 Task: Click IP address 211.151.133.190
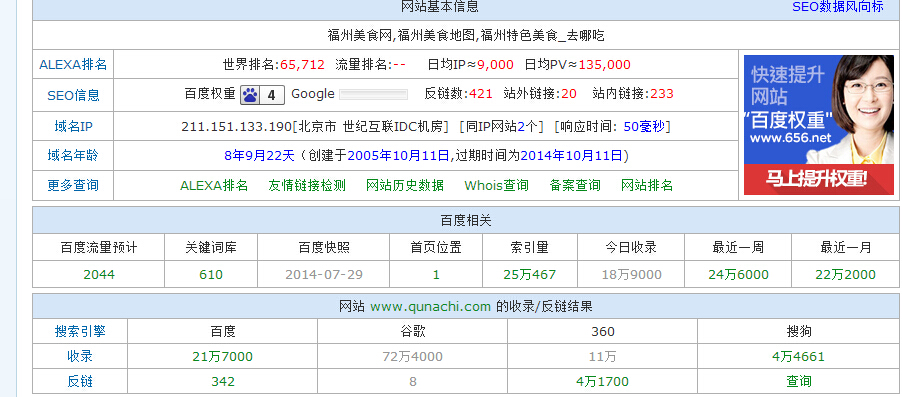coord(236,127)
